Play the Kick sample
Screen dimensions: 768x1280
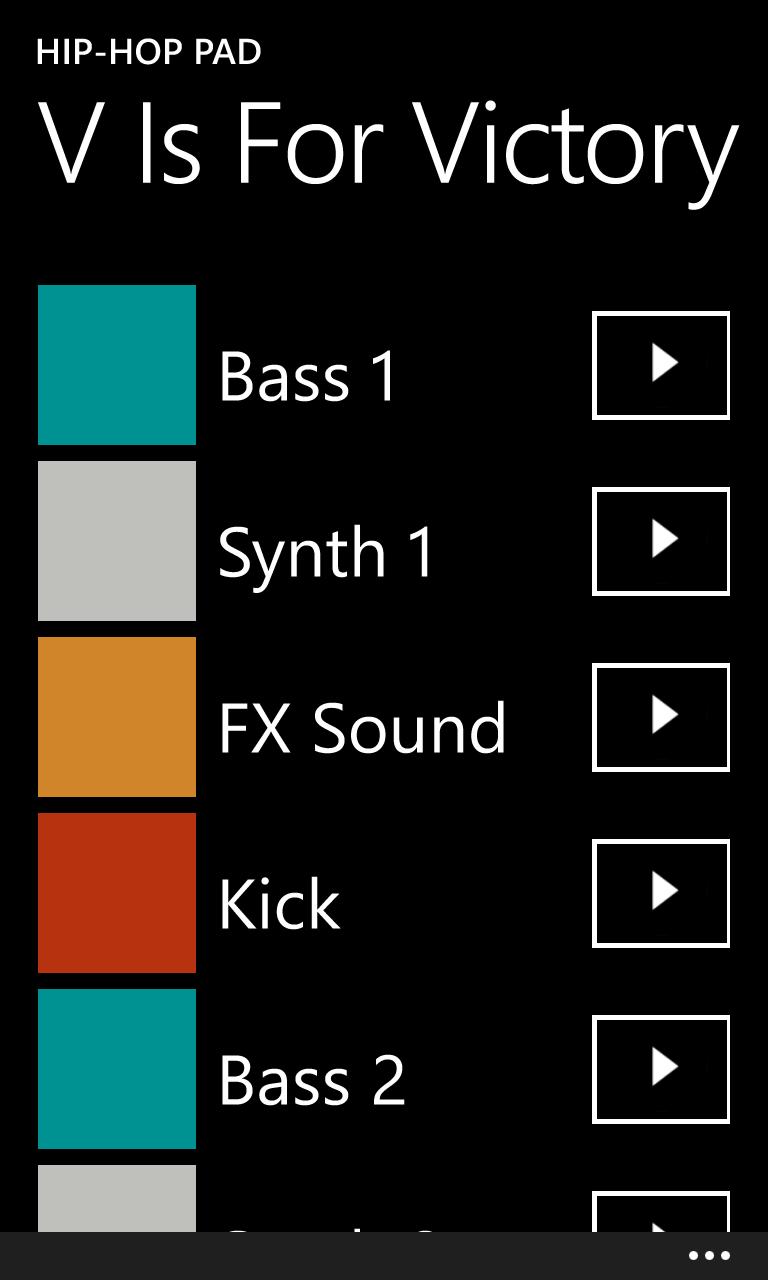[x=661, y=893]
